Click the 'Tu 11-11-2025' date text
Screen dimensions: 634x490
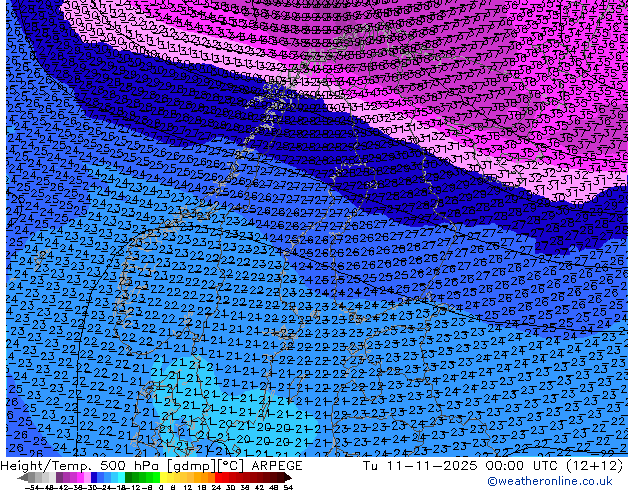coord(420,466)
